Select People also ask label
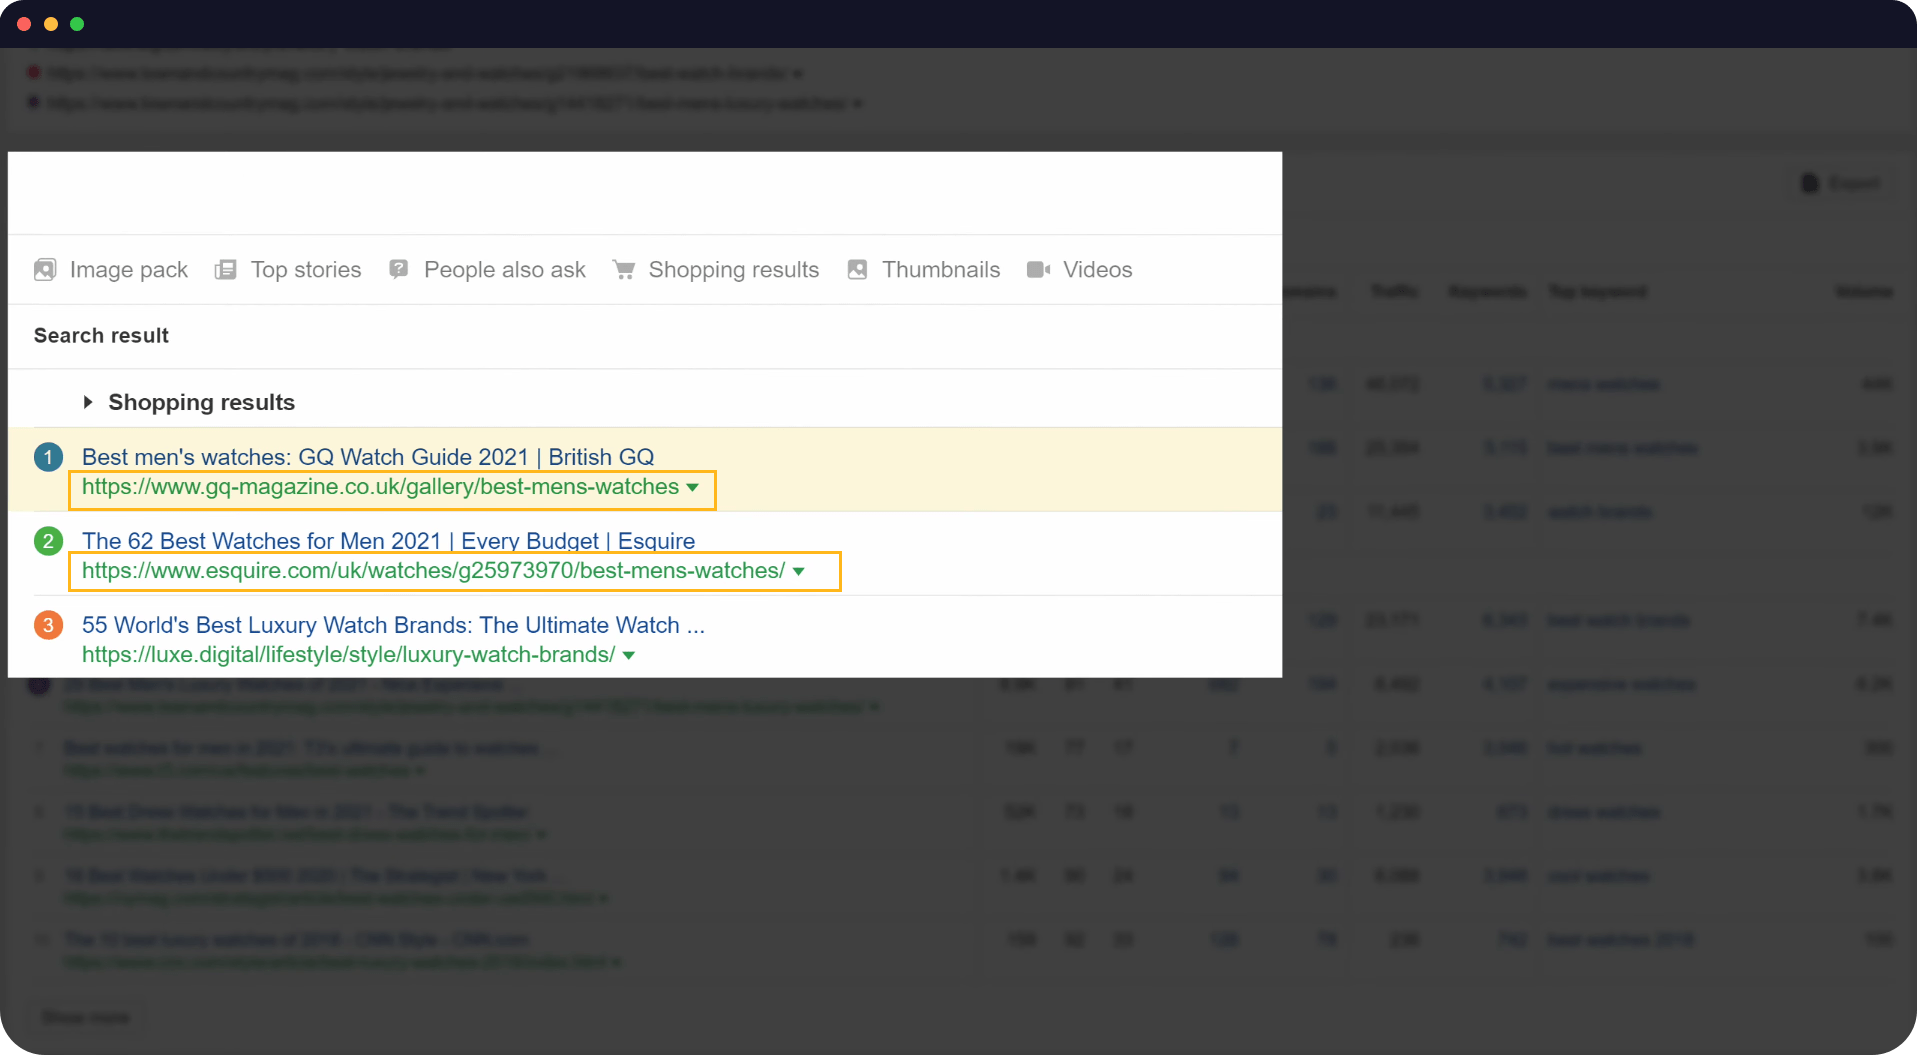Image resolution: width=1917 pixels, height=1055 pixels. pyautogui.click(x=505, y=270)
